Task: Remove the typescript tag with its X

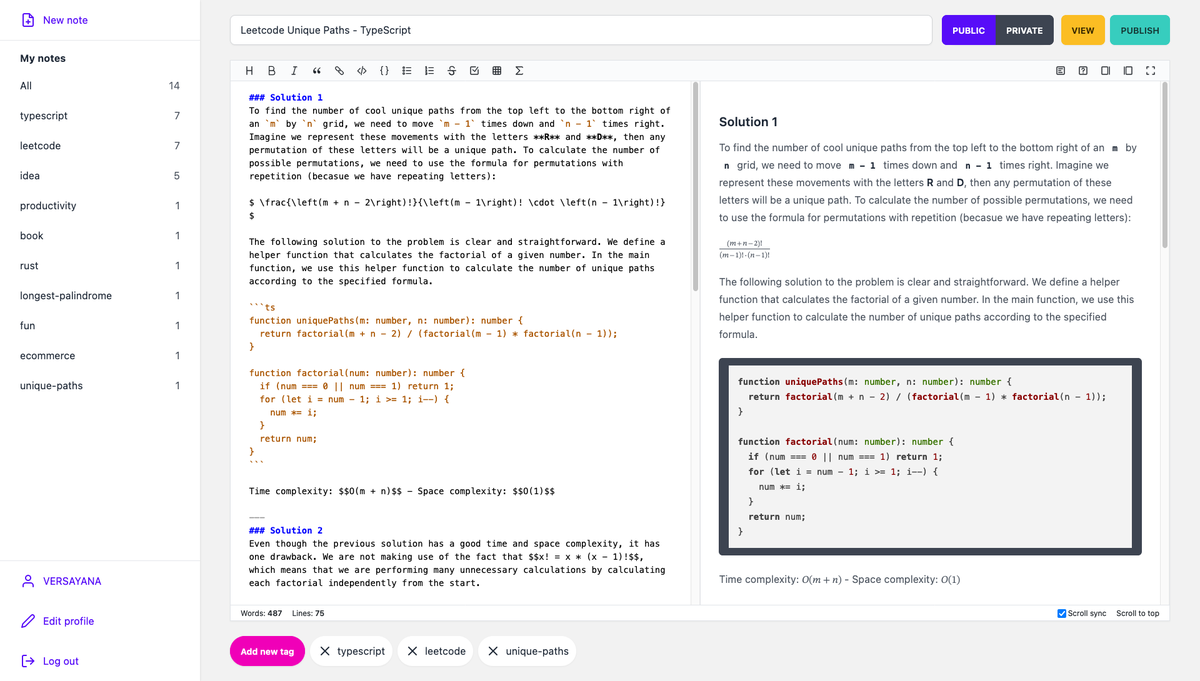Action: (x=325, y=651)
